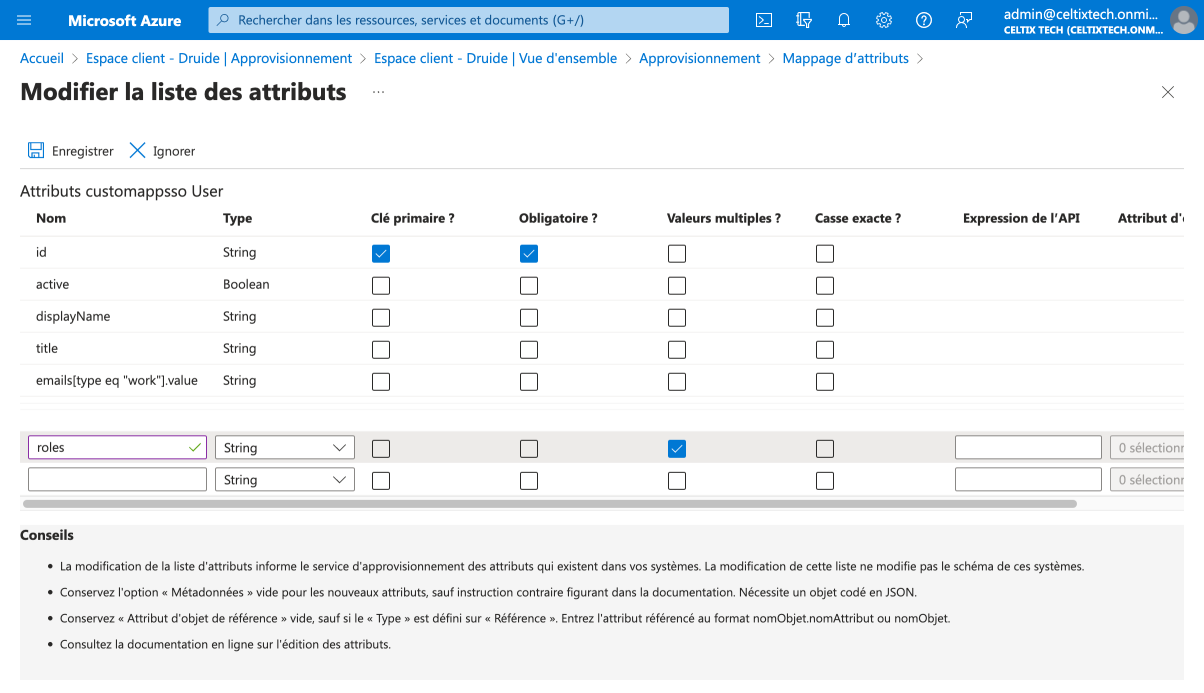Click the Microsoft Azure home link

pos(125,20)
